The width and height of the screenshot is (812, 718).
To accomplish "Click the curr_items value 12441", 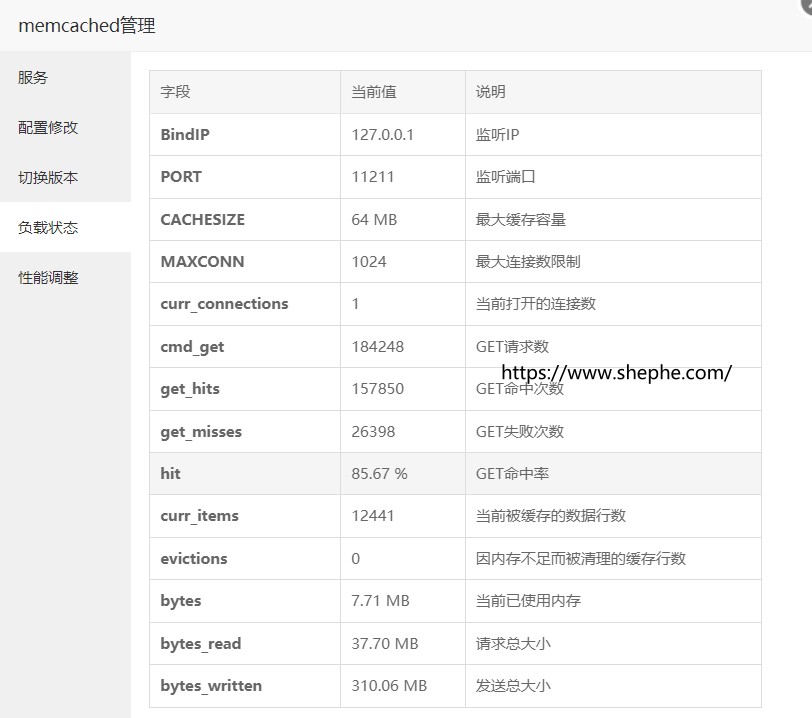I will pyautogui.click(x=373, y=516).
